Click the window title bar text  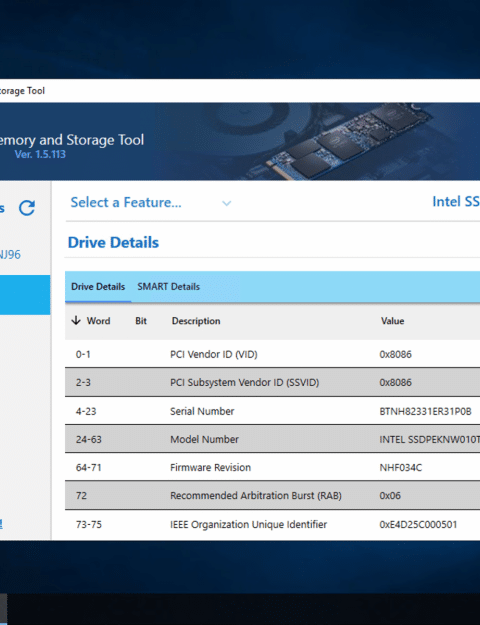pyautogui.click(x=22, y=91)
